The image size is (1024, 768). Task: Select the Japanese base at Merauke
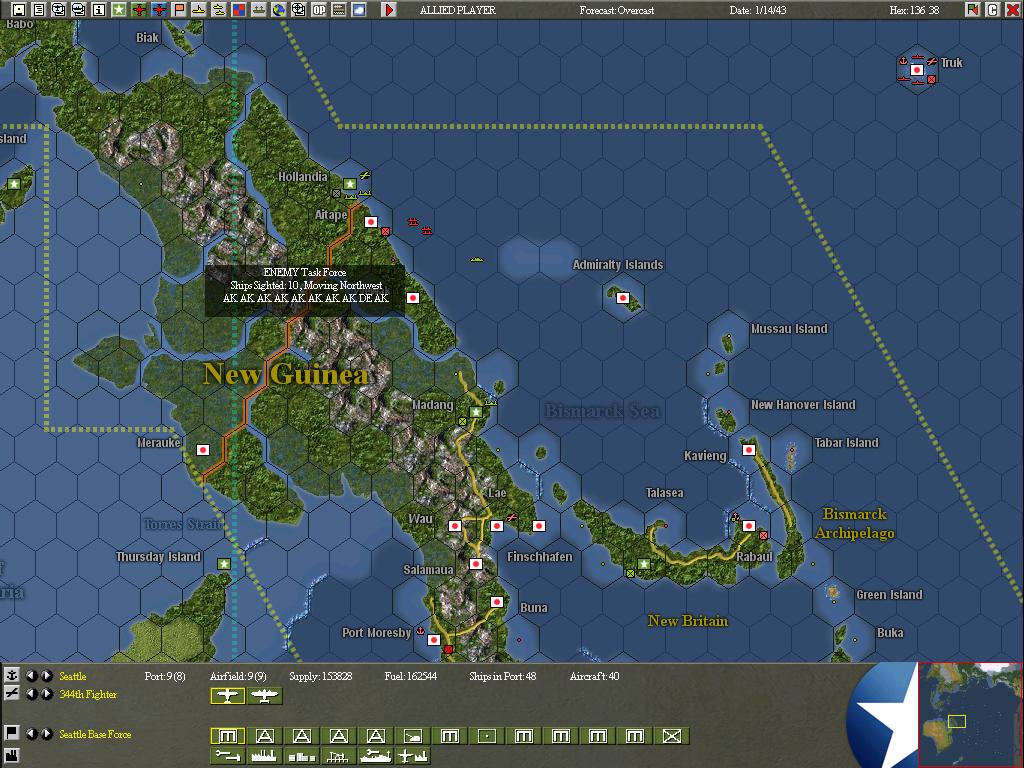(x=203, y=450)
